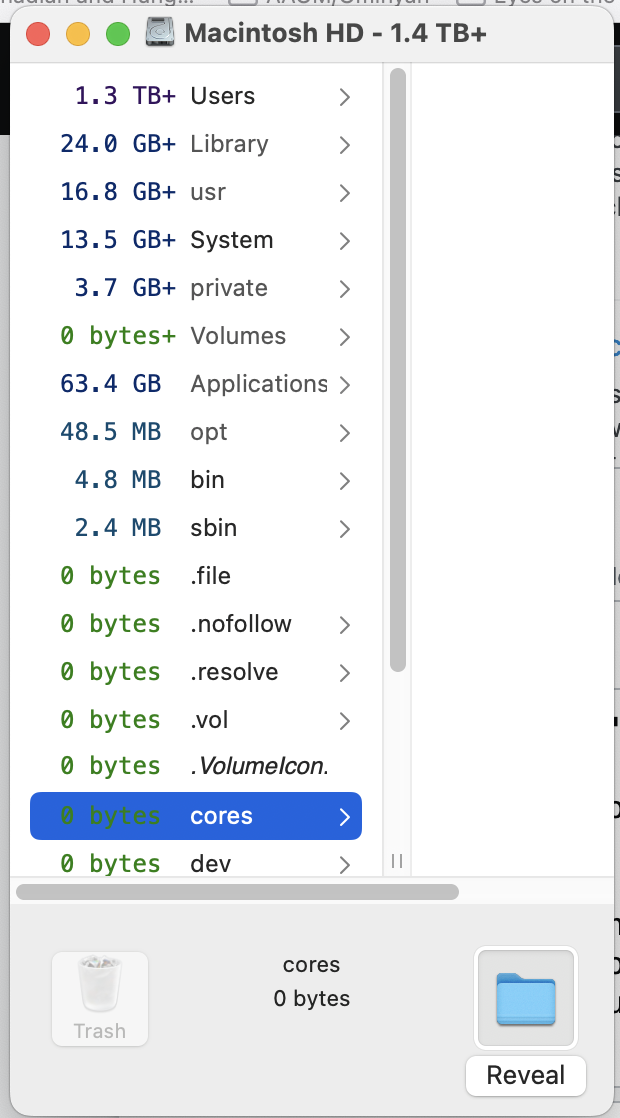Expand the Volumes folder chevron
620x1118 pixels.
pyautogui.click(x=345, y=337)
